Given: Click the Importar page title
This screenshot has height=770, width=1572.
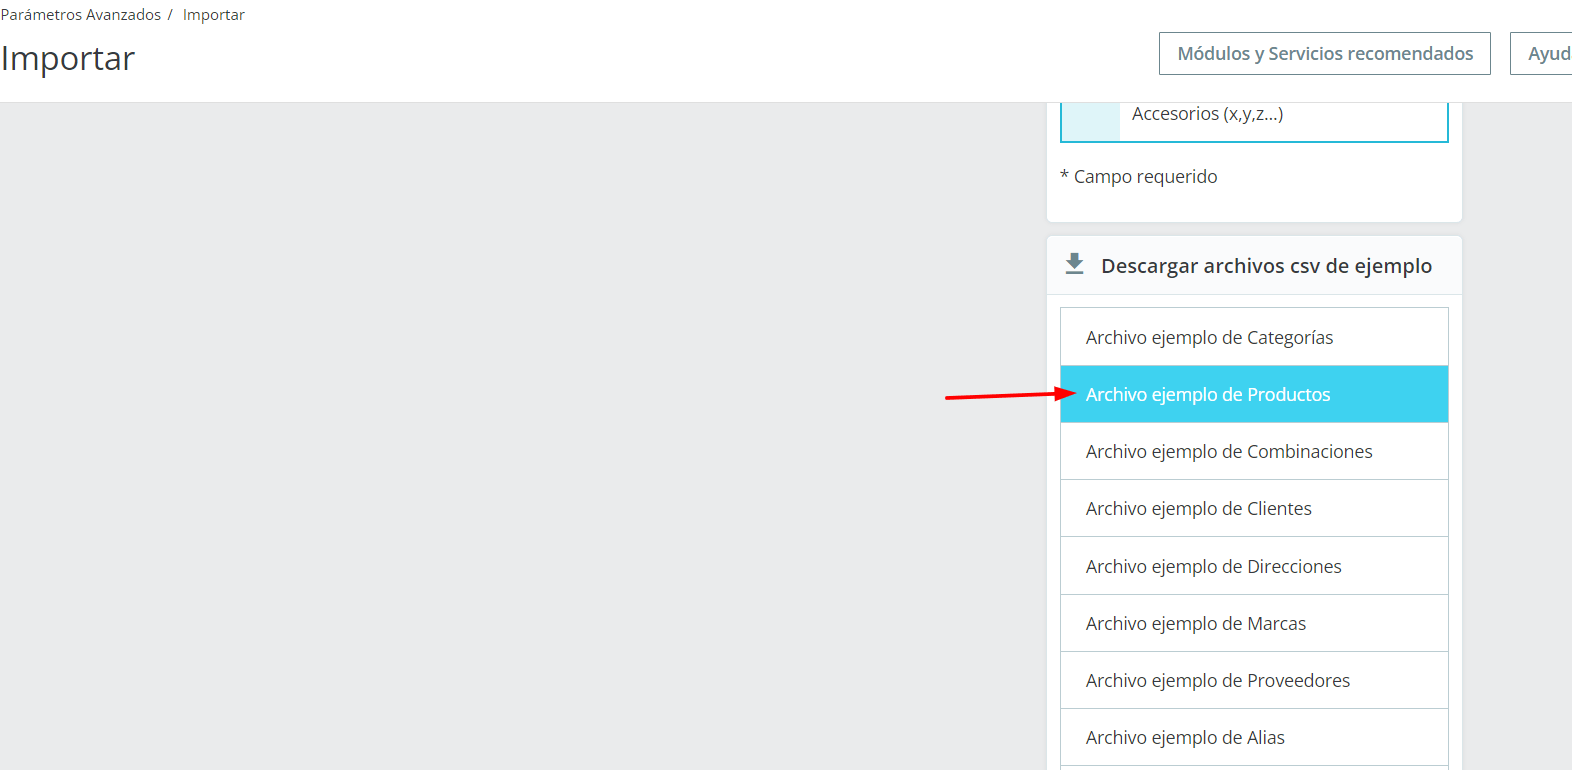Looking at the screenshot, I should (68, 58).
